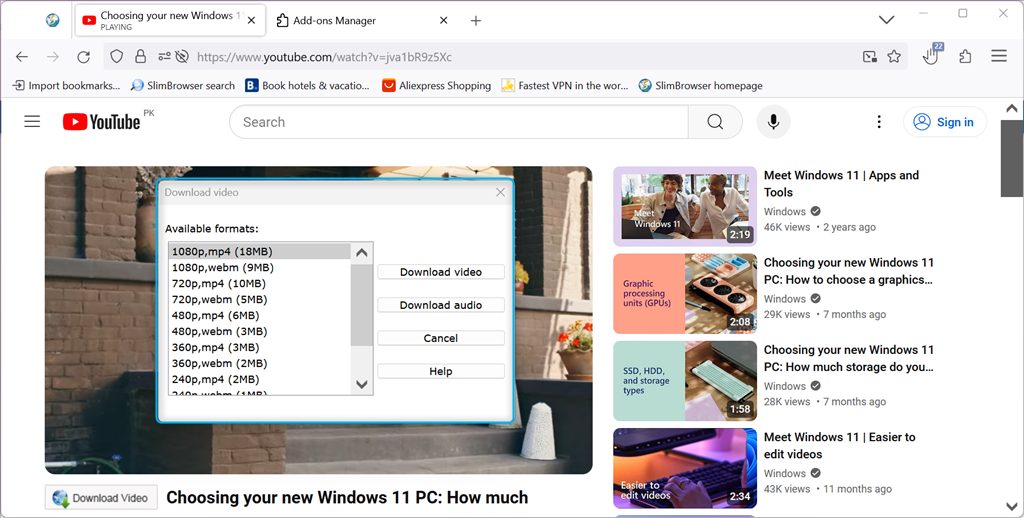Reload the current page

click(84, 57)
